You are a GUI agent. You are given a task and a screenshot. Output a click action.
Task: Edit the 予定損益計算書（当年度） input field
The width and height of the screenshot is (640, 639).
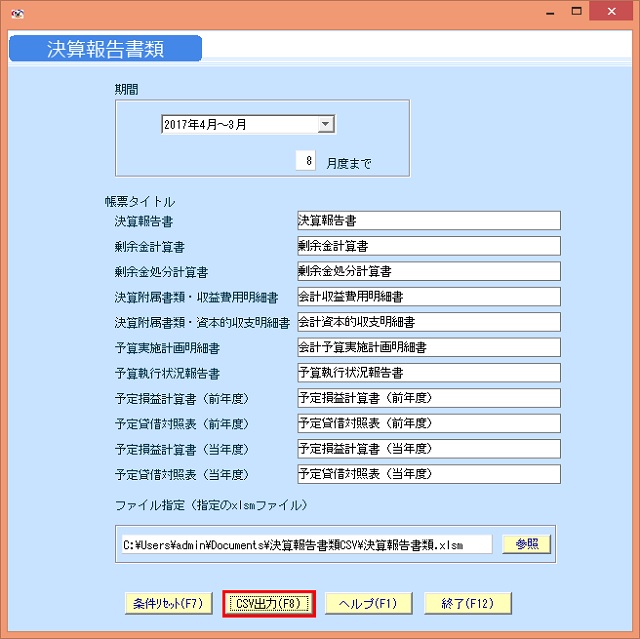point(429,449)
